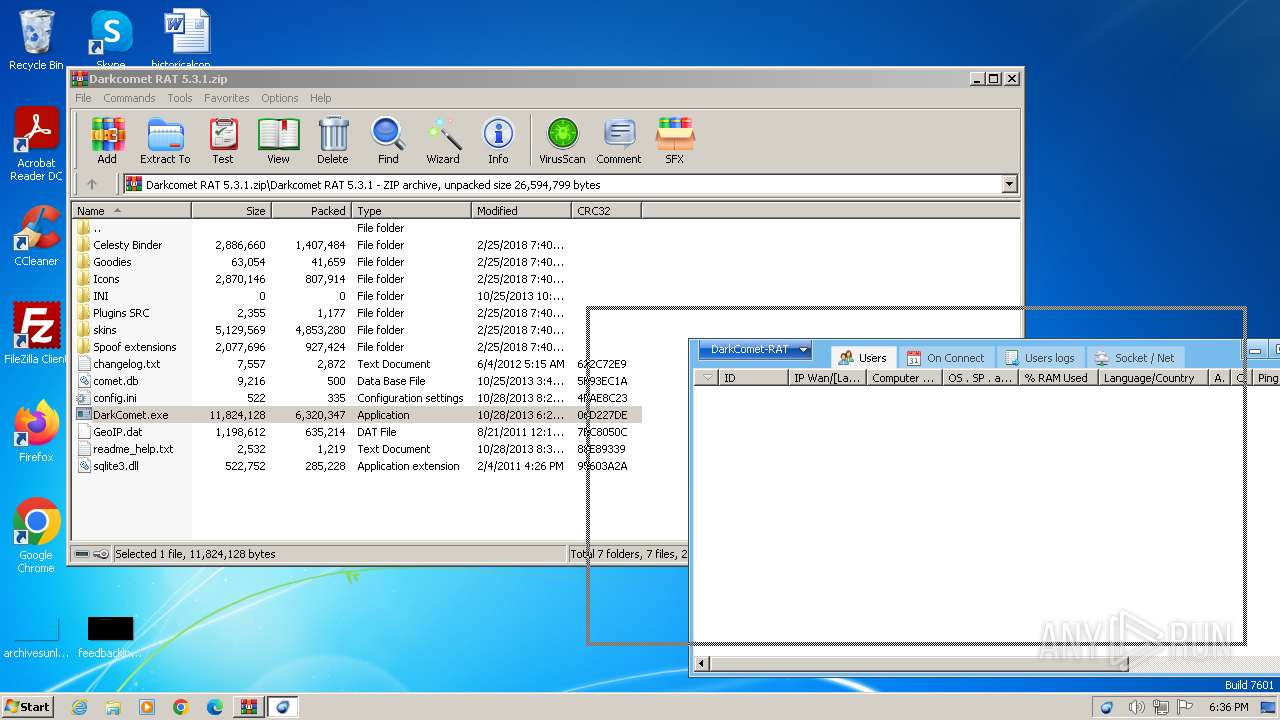Screen dimensions: 1280x720
Task: Open the Favorites menu
Action: (x=227, y=98)
